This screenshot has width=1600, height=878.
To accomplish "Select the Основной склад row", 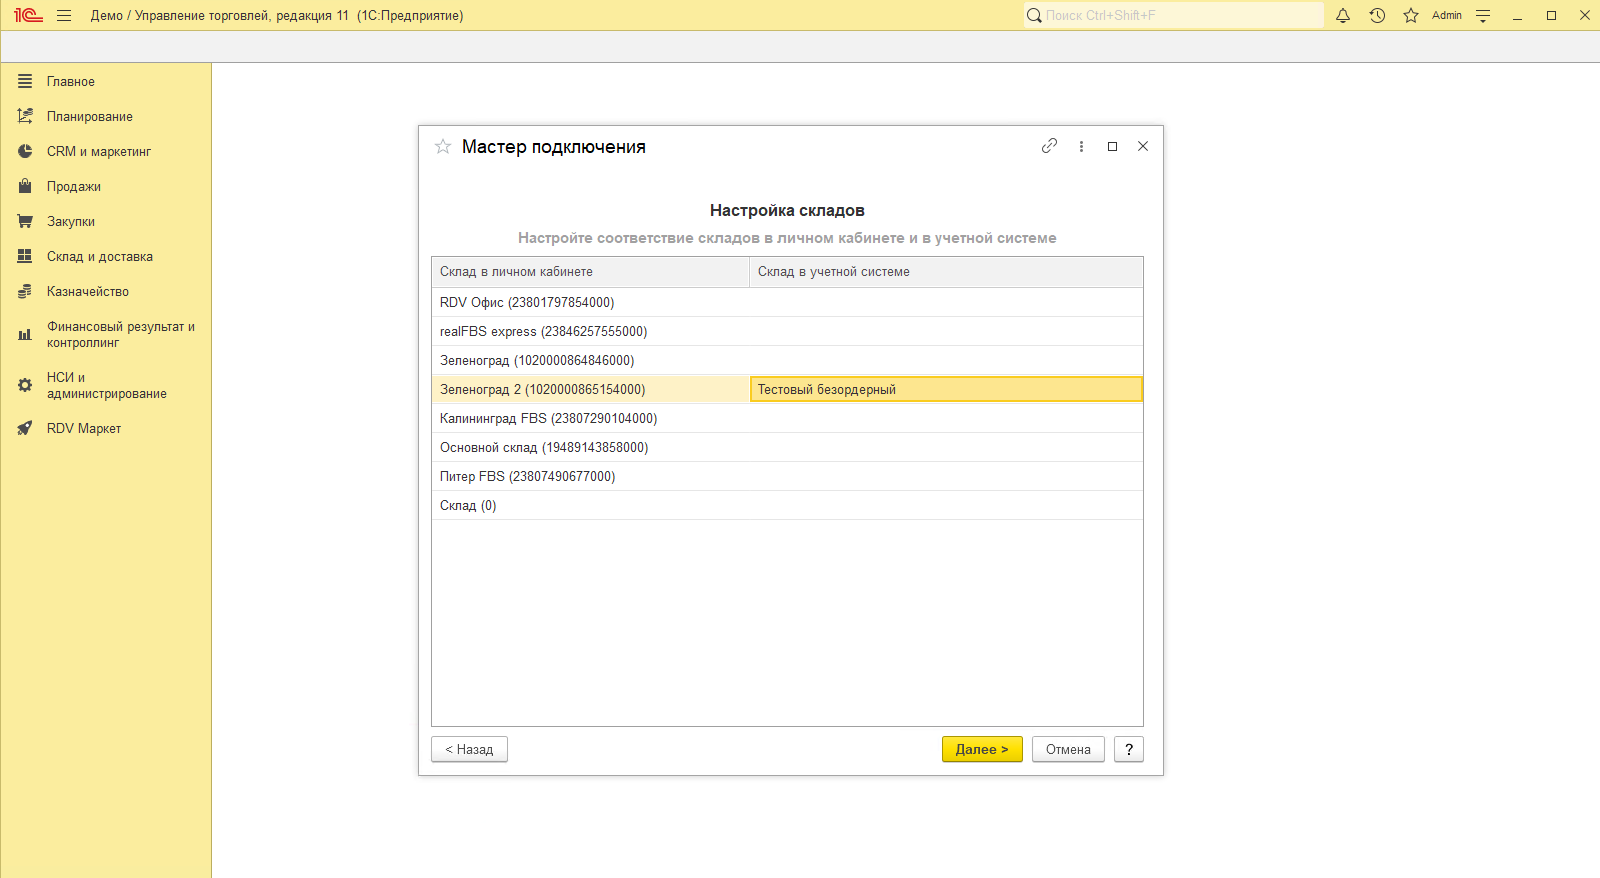I will point(544,448).
